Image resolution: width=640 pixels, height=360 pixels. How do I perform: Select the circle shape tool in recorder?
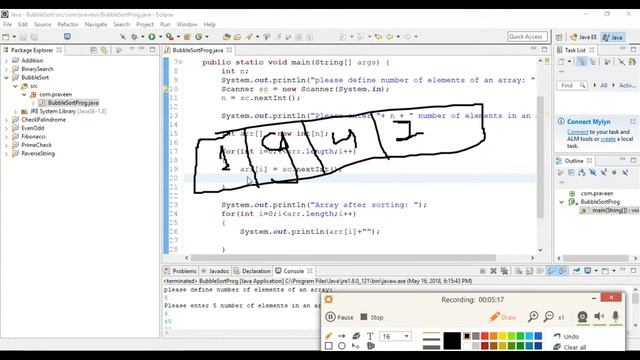[x=342, y=346]
